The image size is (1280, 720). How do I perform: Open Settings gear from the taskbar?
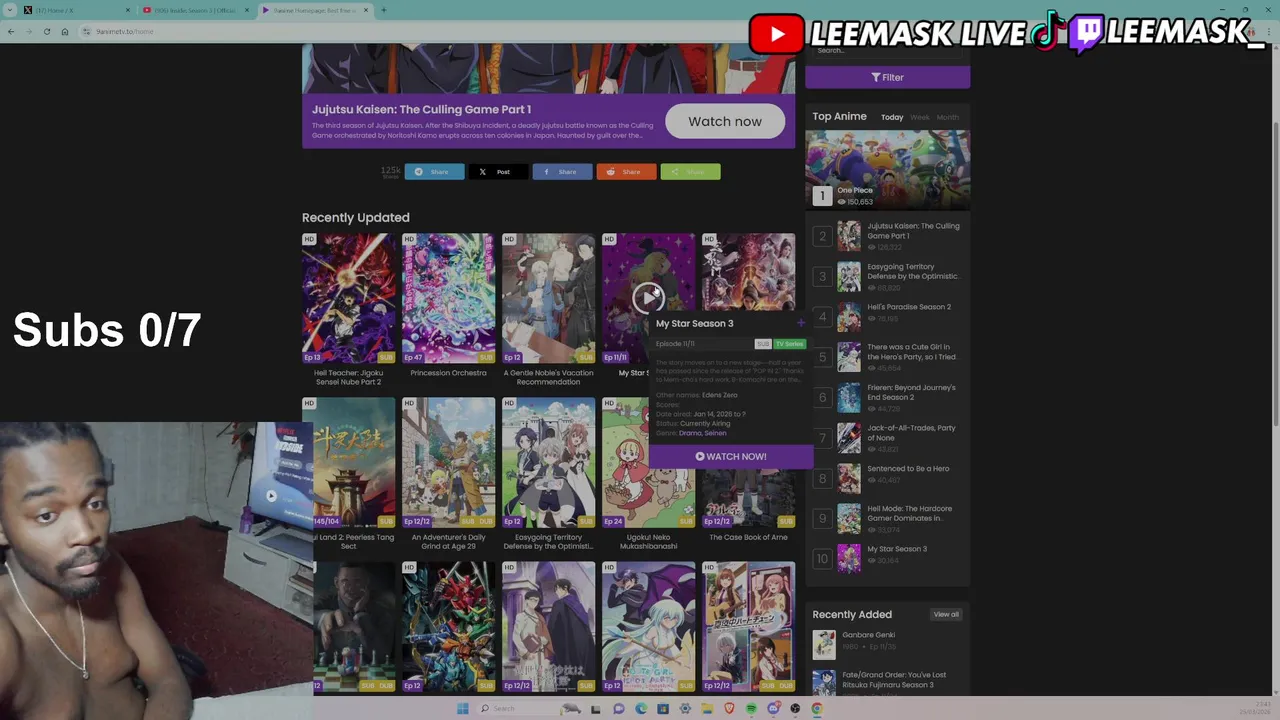point(685,708)
